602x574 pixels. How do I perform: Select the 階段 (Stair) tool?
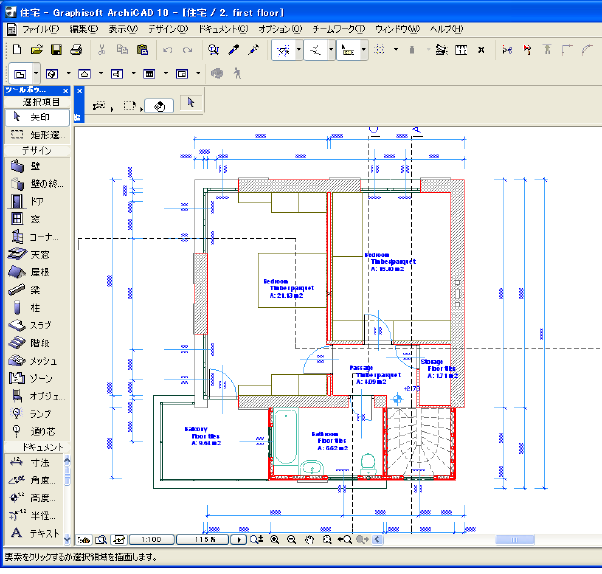[x=35, y=342]
